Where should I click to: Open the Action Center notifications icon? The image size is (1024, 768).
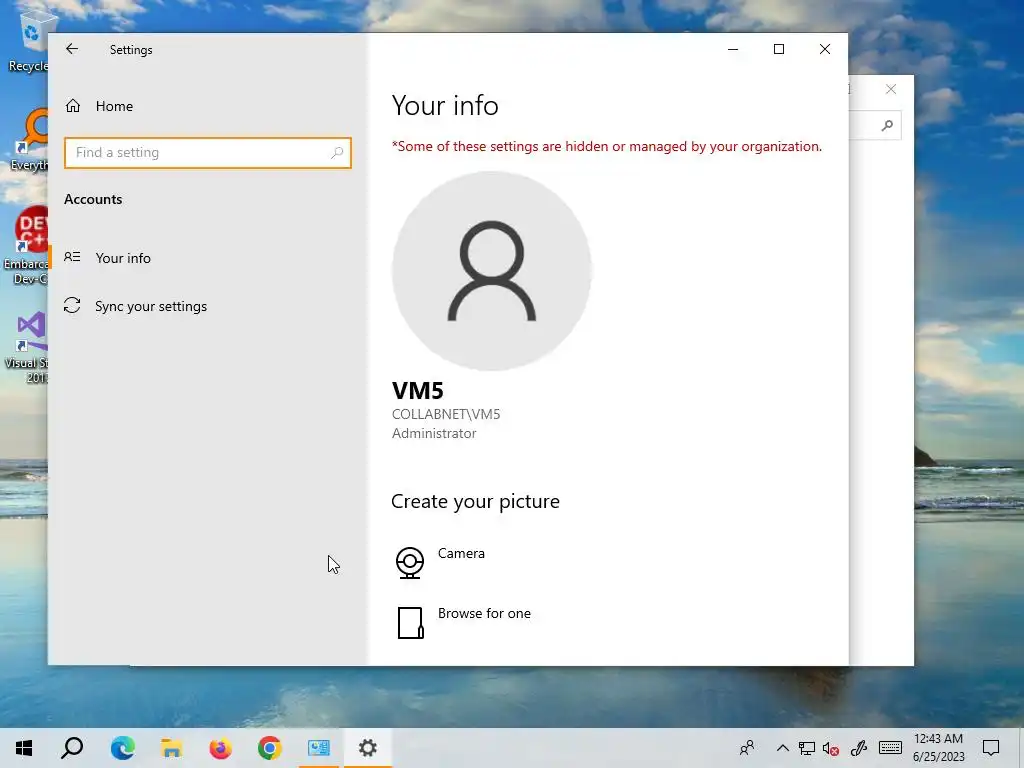click(x=991, y=748)
